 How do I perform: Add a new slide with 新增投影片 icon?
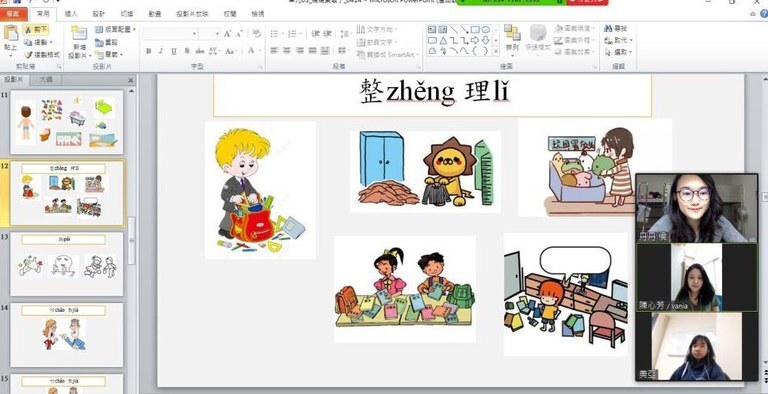tap(79, 34)
